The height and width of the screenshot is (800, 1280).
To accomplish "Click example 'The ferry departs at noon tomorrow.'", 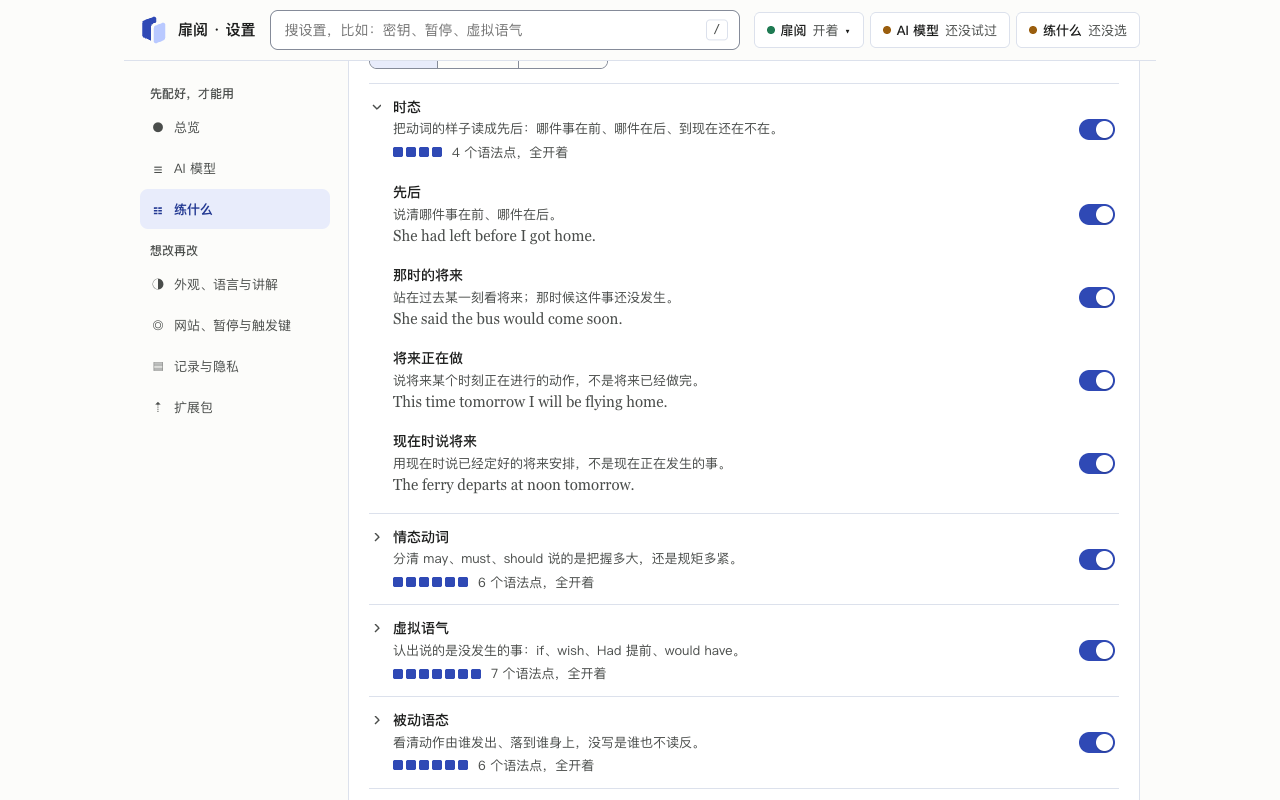I will coord(514,485).
